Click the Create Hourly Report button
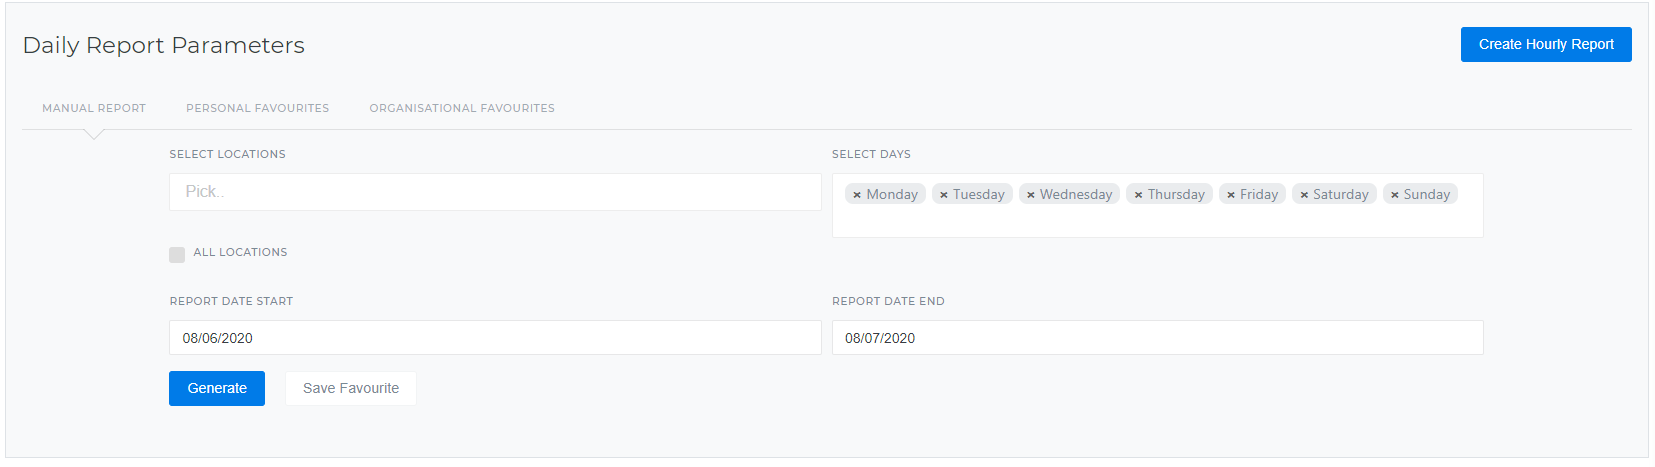Screen dimensions: 1655x467 [x=1546, y=44]
